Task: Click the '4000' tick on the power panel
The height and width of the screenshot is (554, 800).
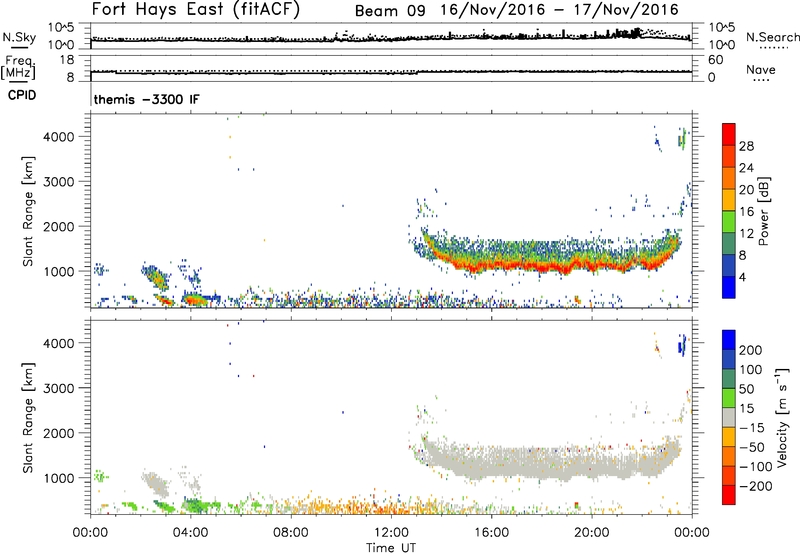Action: point(58,137)
